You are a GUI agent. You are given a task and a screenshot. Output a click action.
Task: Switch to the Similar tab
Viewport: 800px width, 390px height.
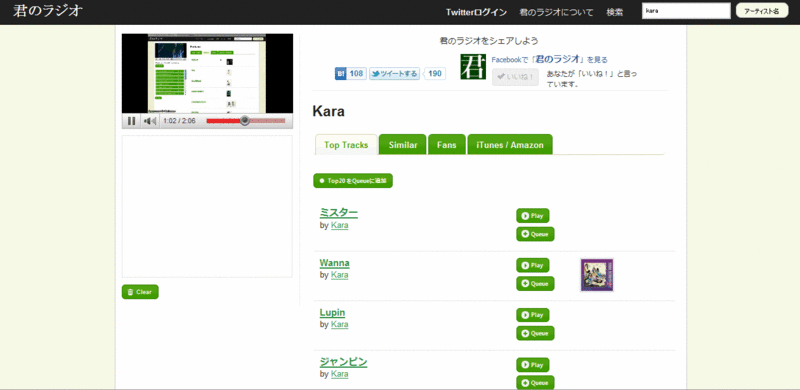(x=403, y=145)
